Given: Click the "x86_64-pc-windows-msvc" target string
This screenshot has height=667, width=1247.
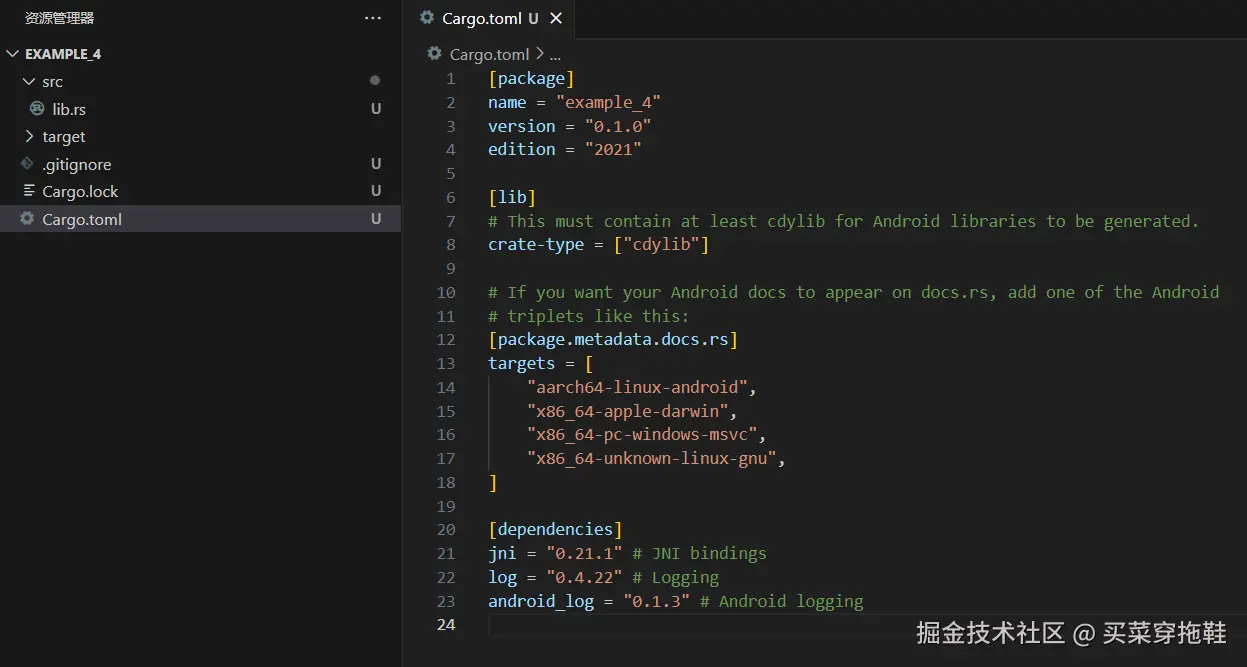Looking at the screenshot, I should point(642,435).
